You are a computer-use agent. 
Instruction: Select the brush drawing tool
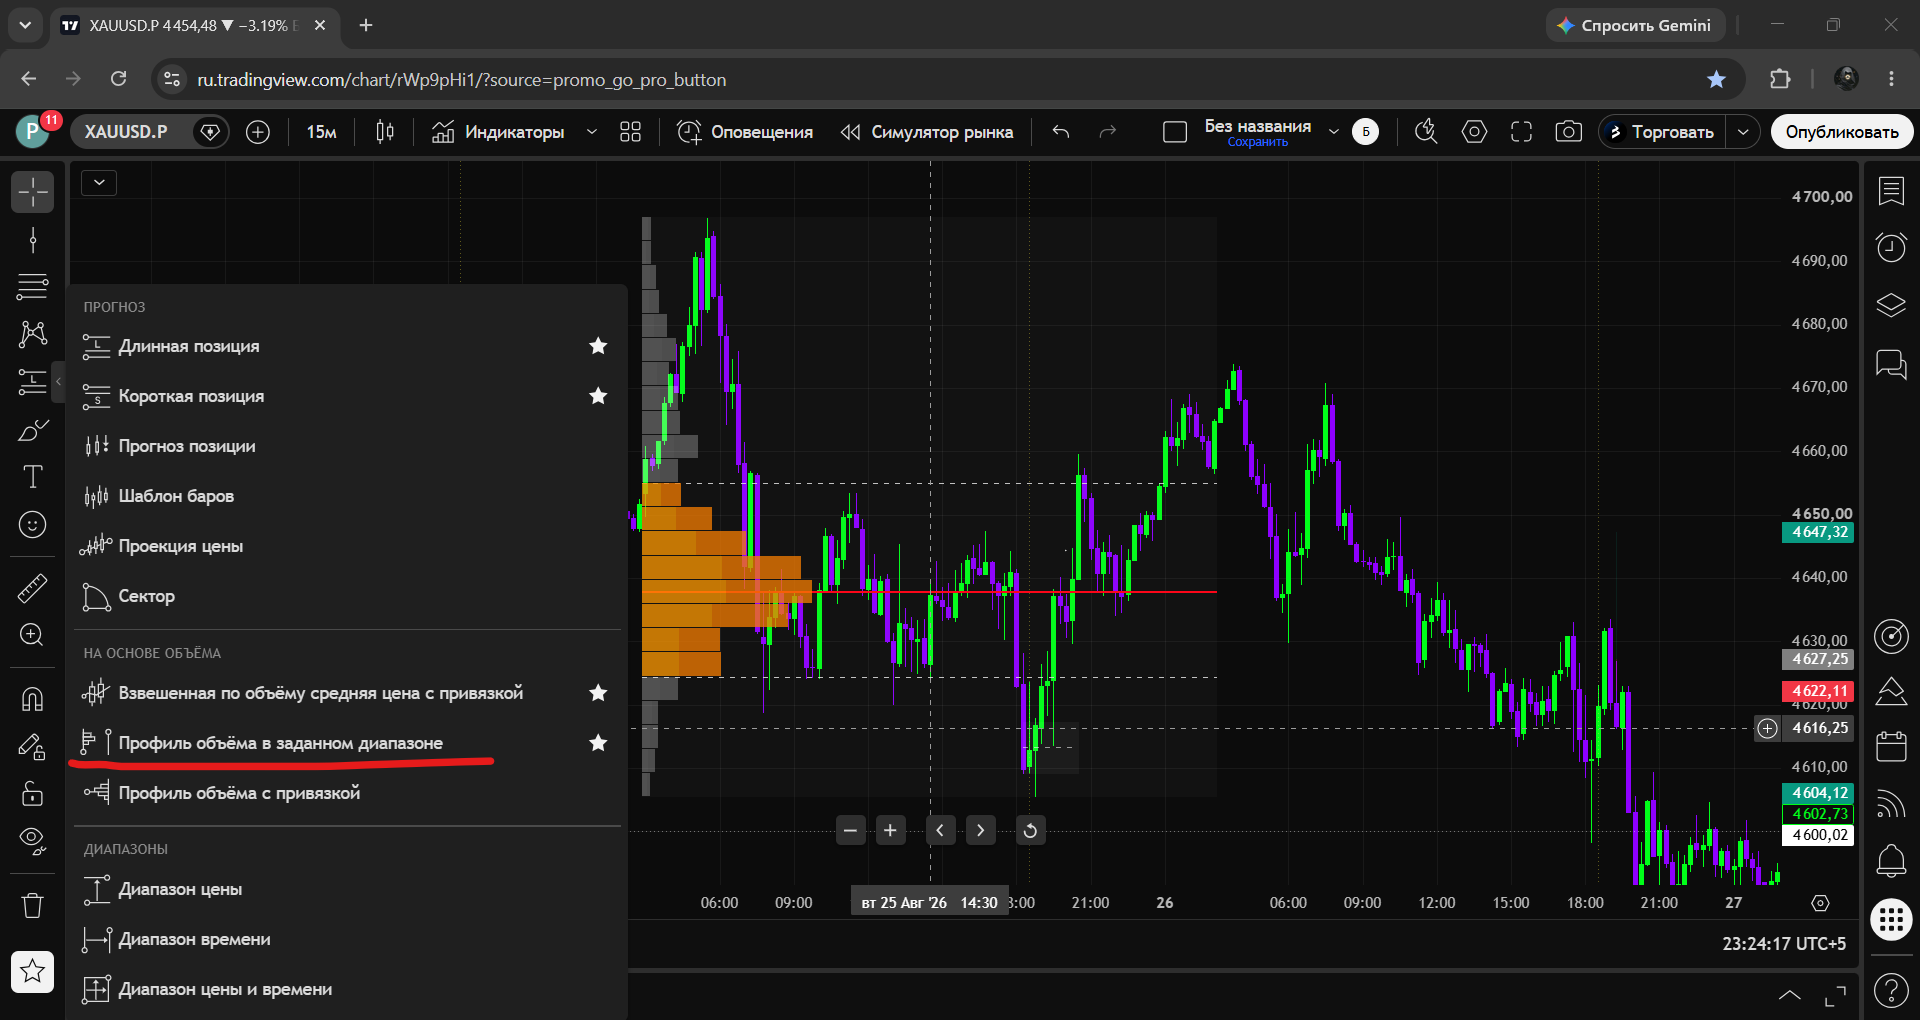[32, 430]
